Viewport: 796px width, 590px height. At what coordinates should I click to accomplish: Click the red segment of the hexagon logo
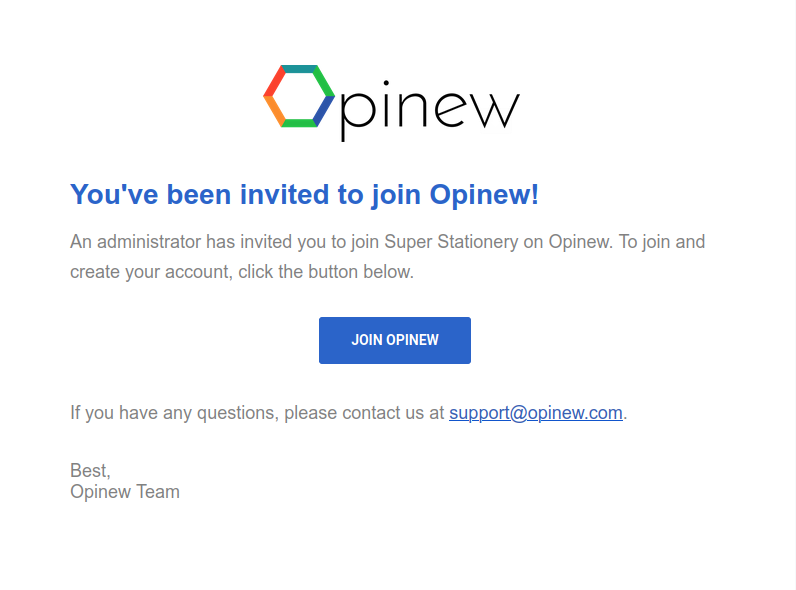[272, 81]
